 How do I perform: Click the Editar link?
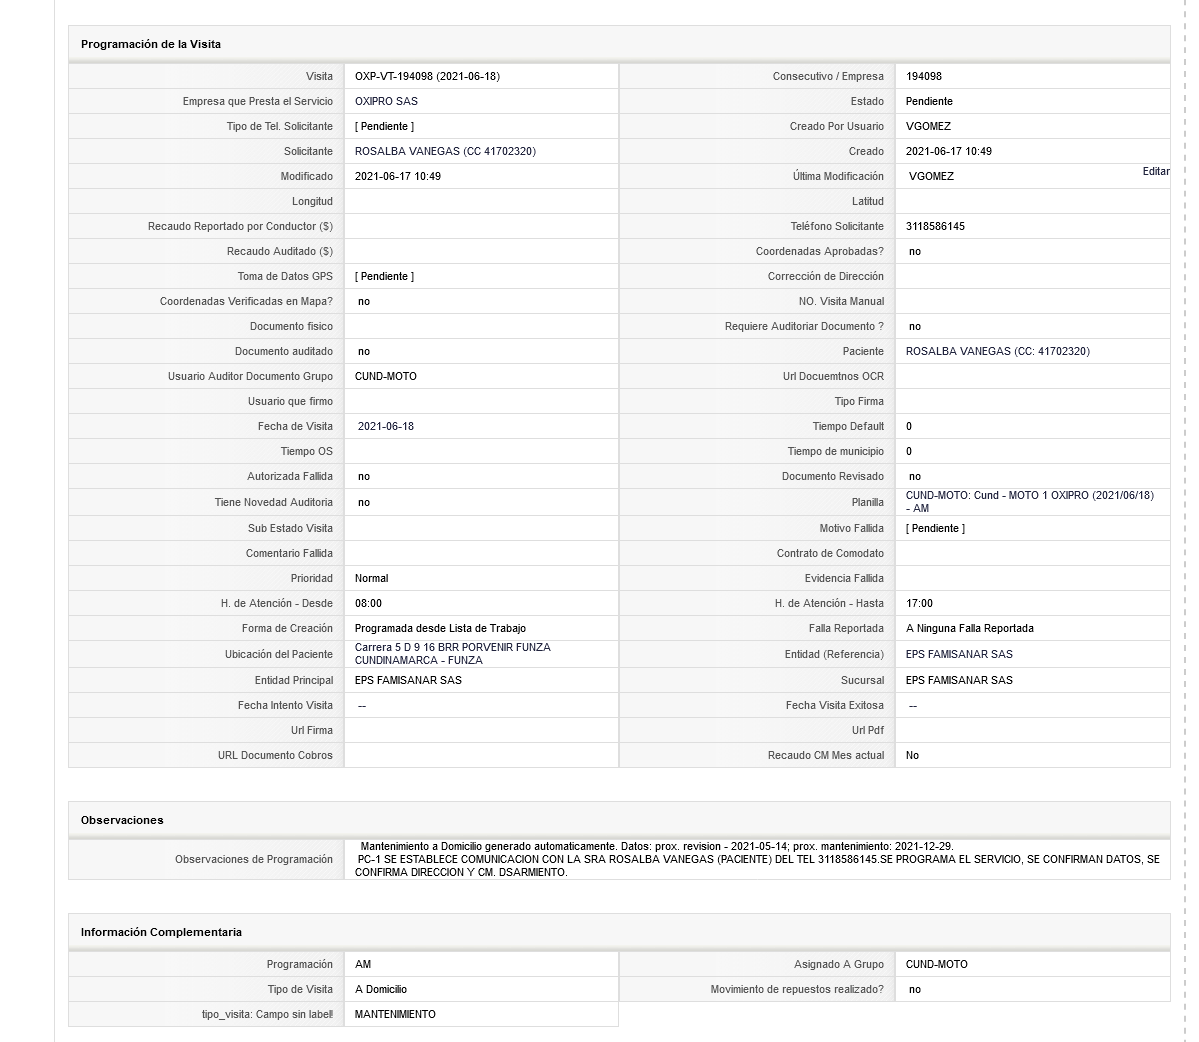point(1155,171)
